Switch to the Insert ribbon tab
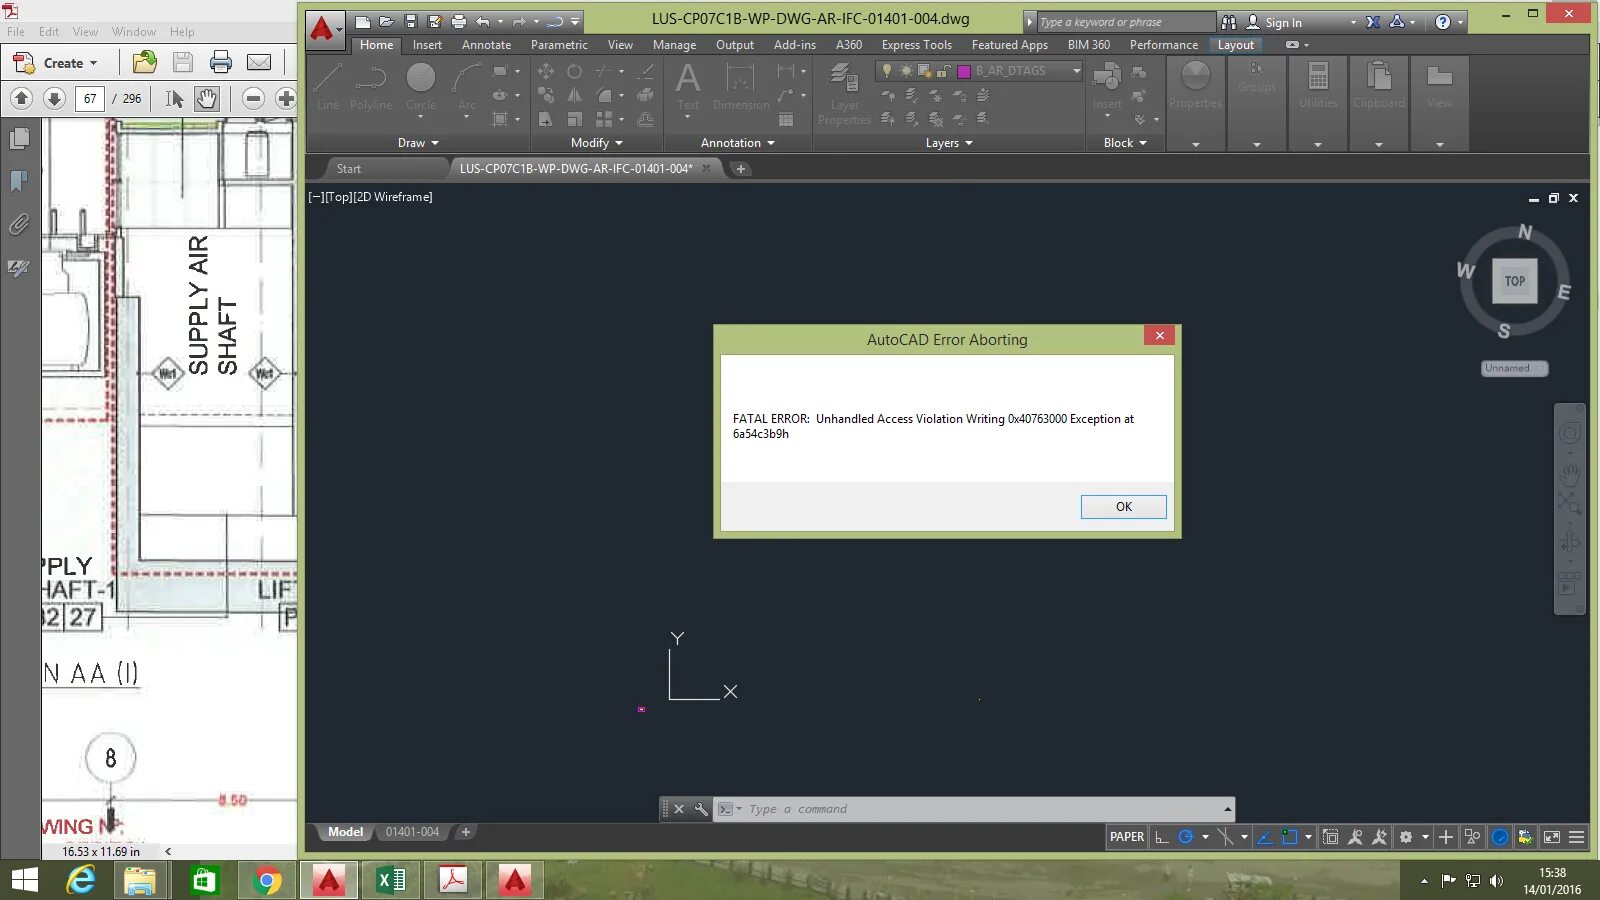Image resolution: width=1600 pixels, height=900 pixels. (427, 45)
